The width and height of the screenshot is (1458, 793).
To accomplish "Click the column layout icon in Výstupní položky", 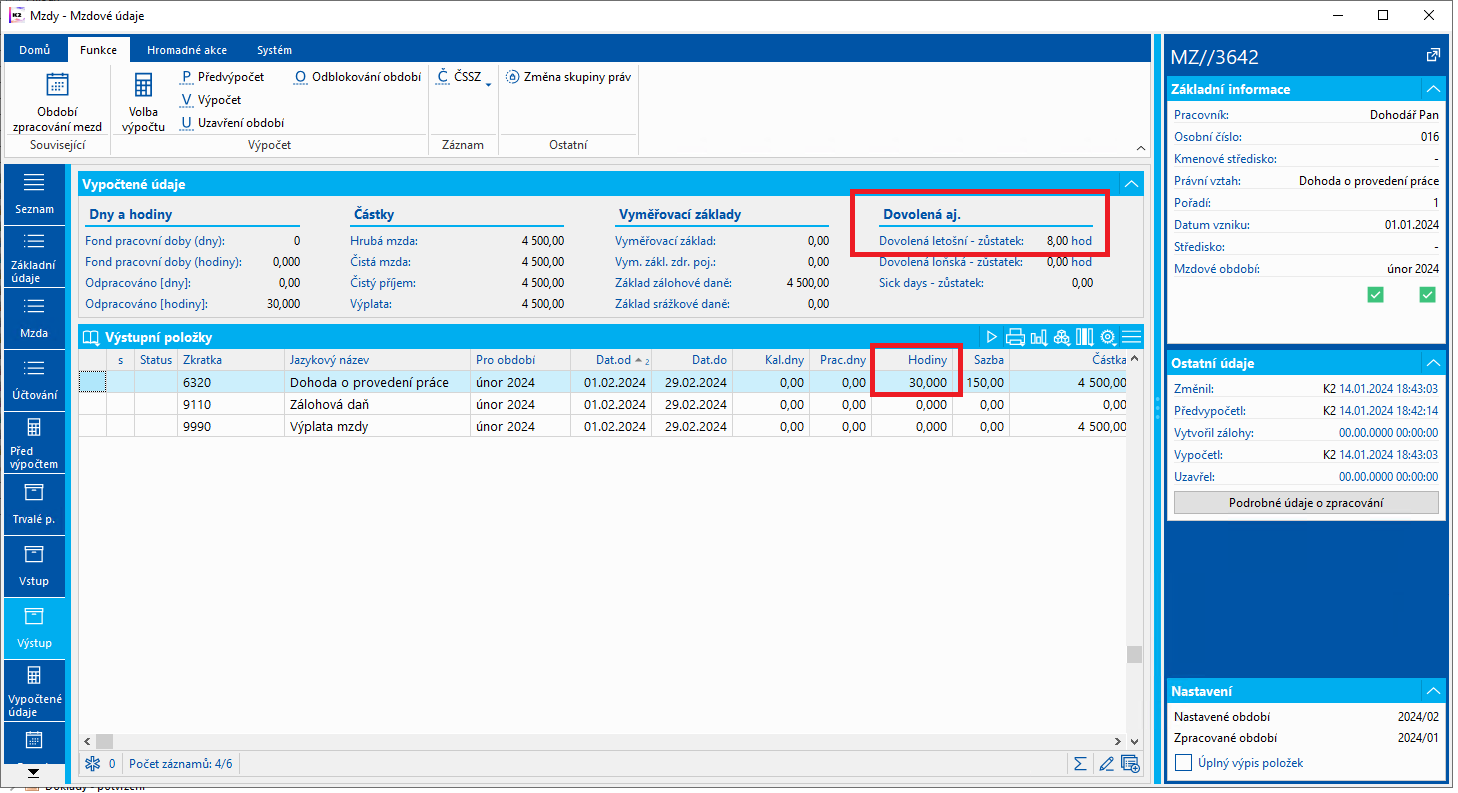I will (1085, 337).
